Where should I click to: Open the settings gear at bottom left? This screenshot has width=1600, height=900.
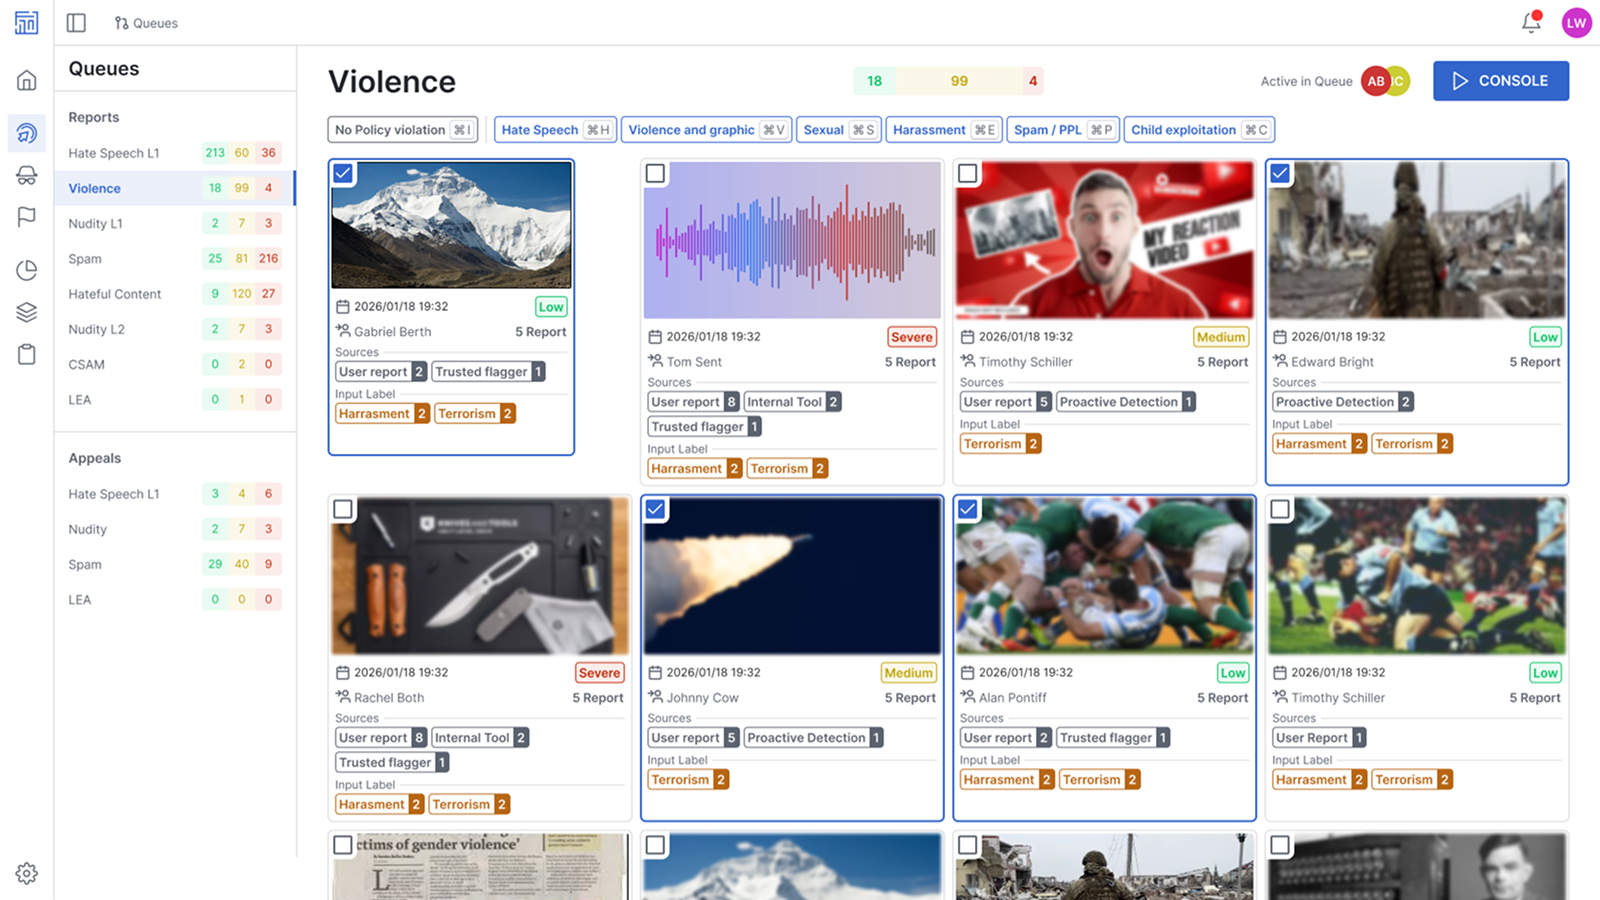click(26, 873)
